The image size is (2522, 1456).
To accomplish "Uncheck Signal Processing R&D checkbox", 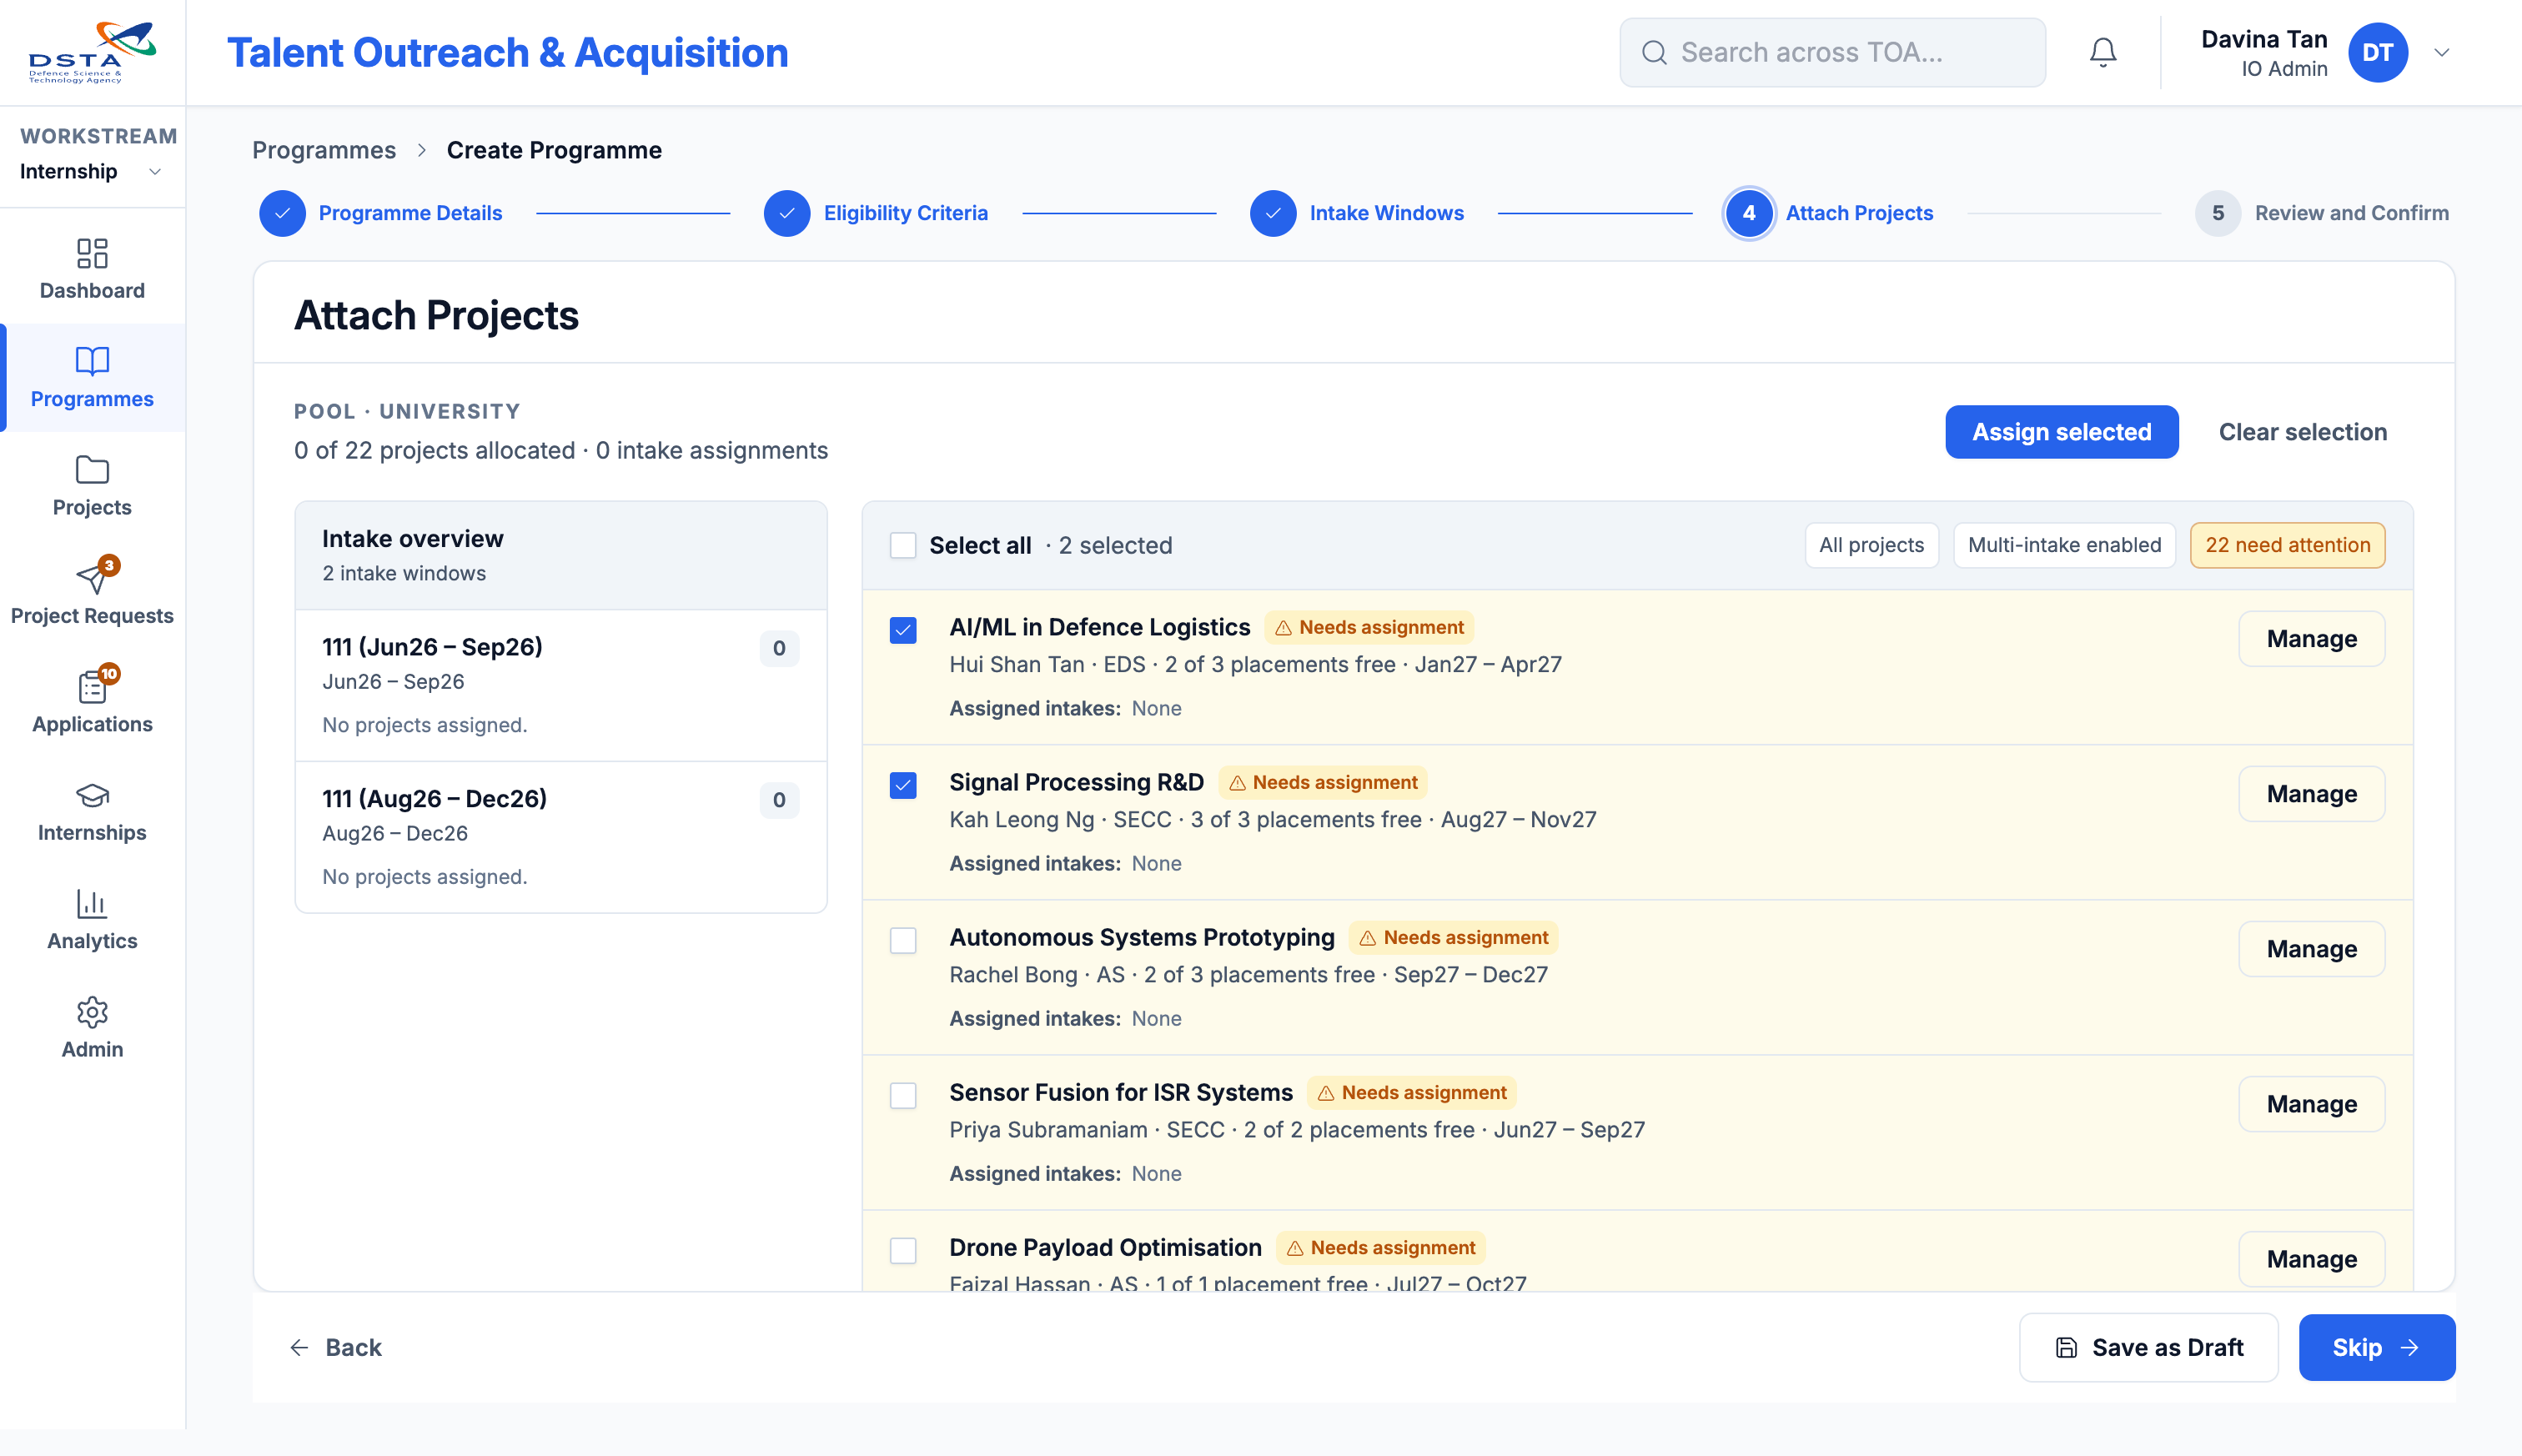I will coord(903,785).
